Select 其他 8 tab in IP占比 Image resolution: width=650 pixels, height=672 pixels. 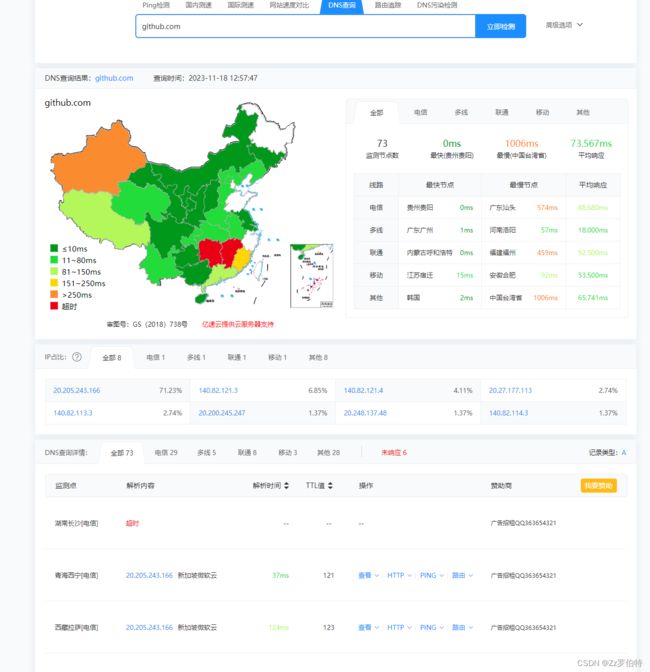point(318,357)
